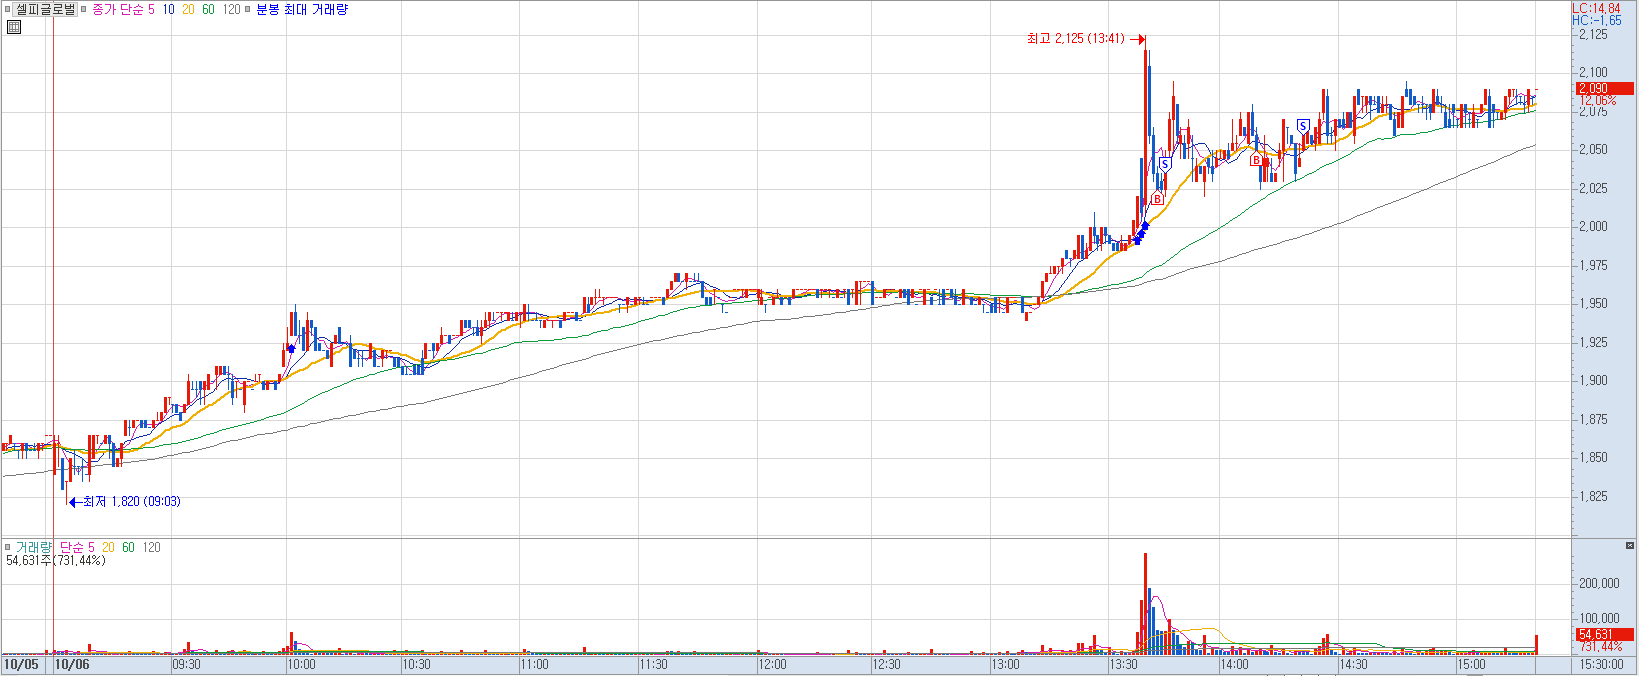Toggle the square before 종가 단순

click(84, 9)
